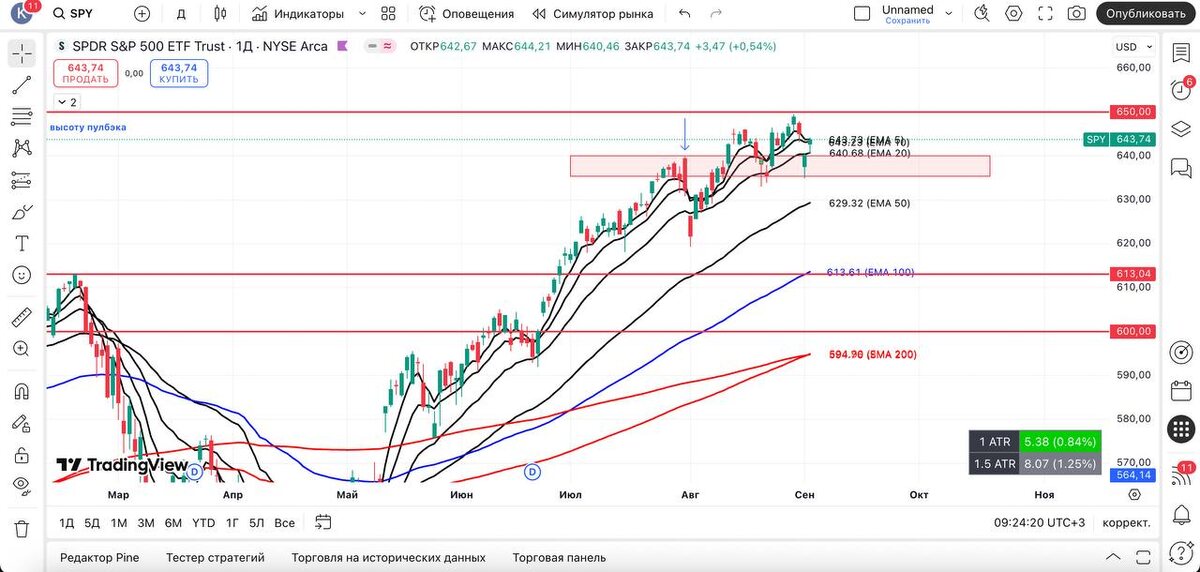Open the quick search lightning icon
Viewport: 1200px width, 572px height.
point(983,14)
